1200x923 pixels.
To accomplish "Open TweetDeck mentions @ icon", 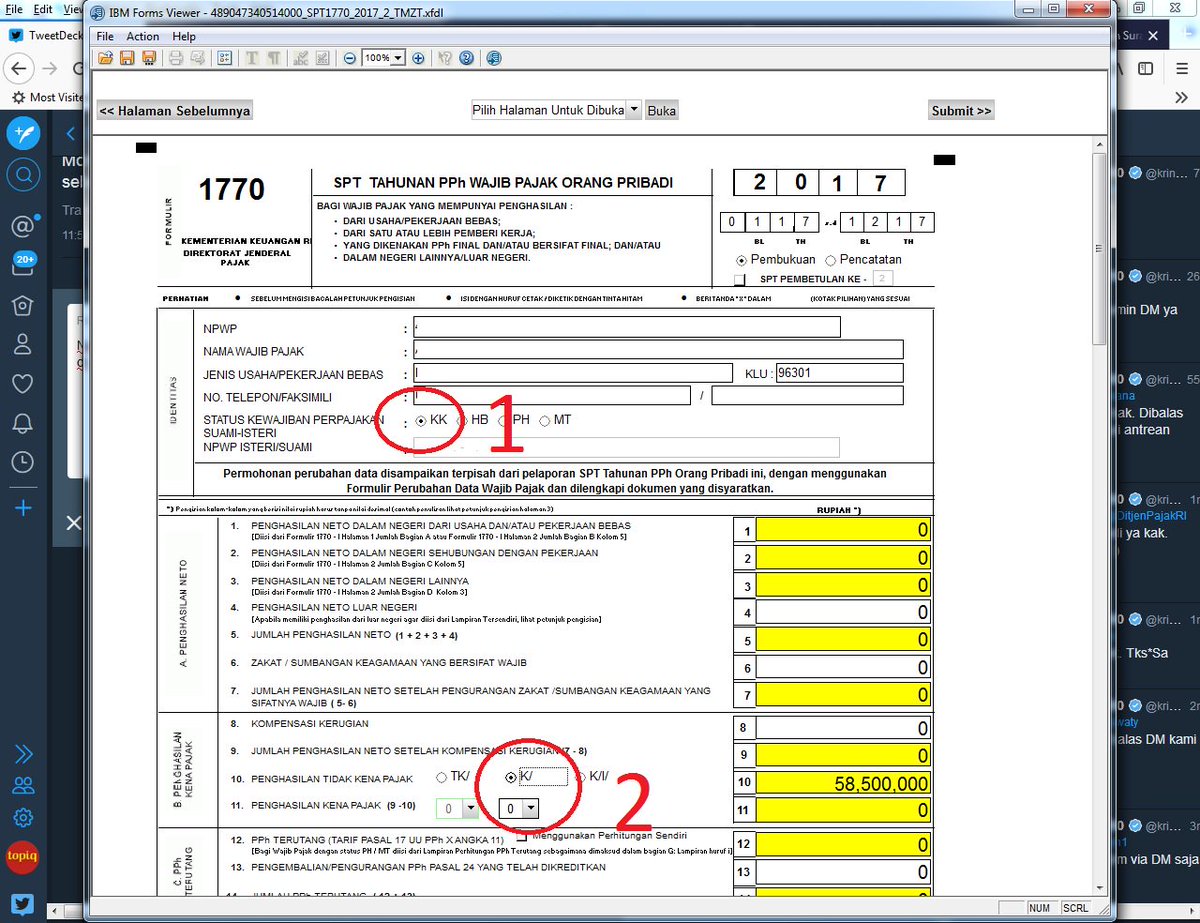I will click(23, 226).
